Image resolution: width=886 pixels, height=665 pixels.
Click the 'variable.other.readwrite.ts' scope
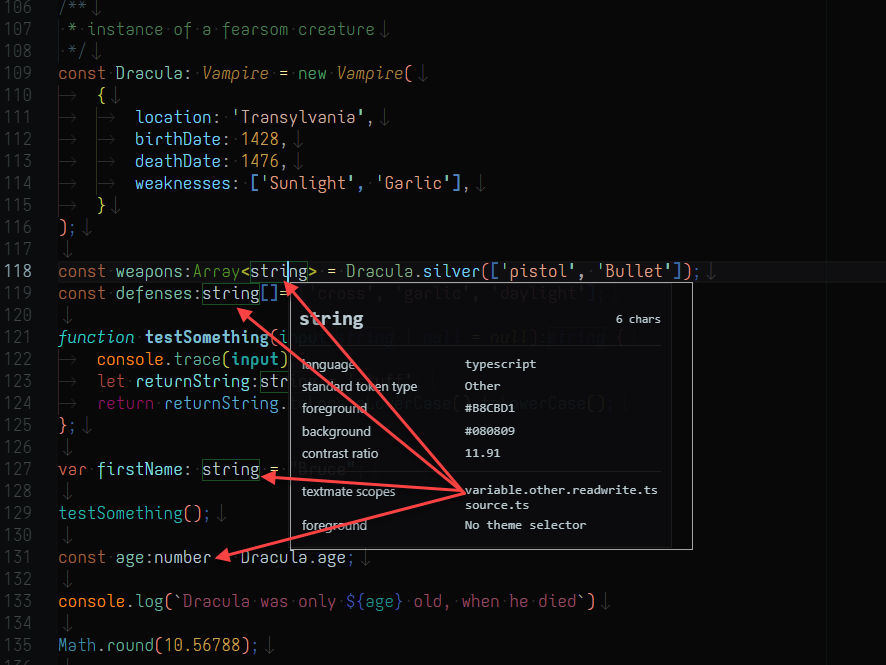pyautogui.click(x=561, y=490)
